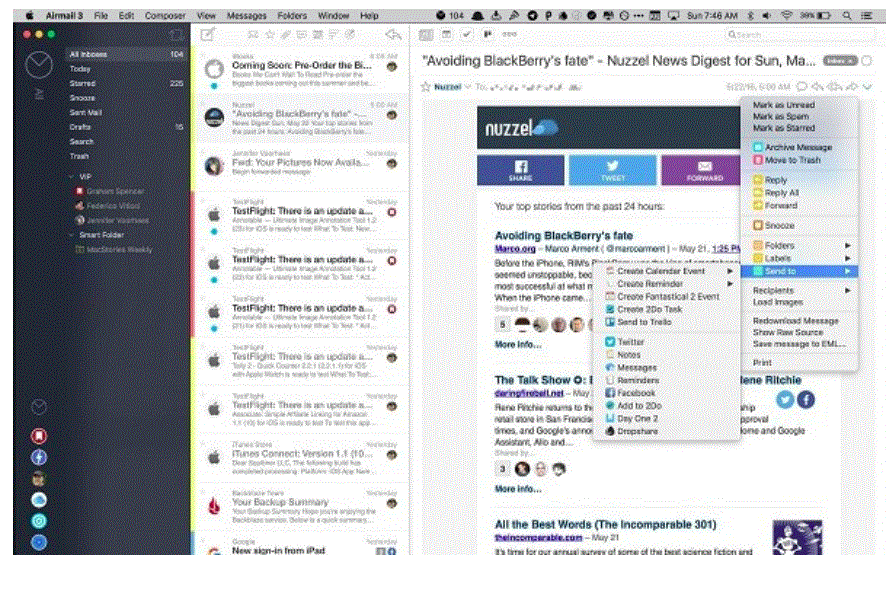Click the search field in toolbar

tap(800, 35)
